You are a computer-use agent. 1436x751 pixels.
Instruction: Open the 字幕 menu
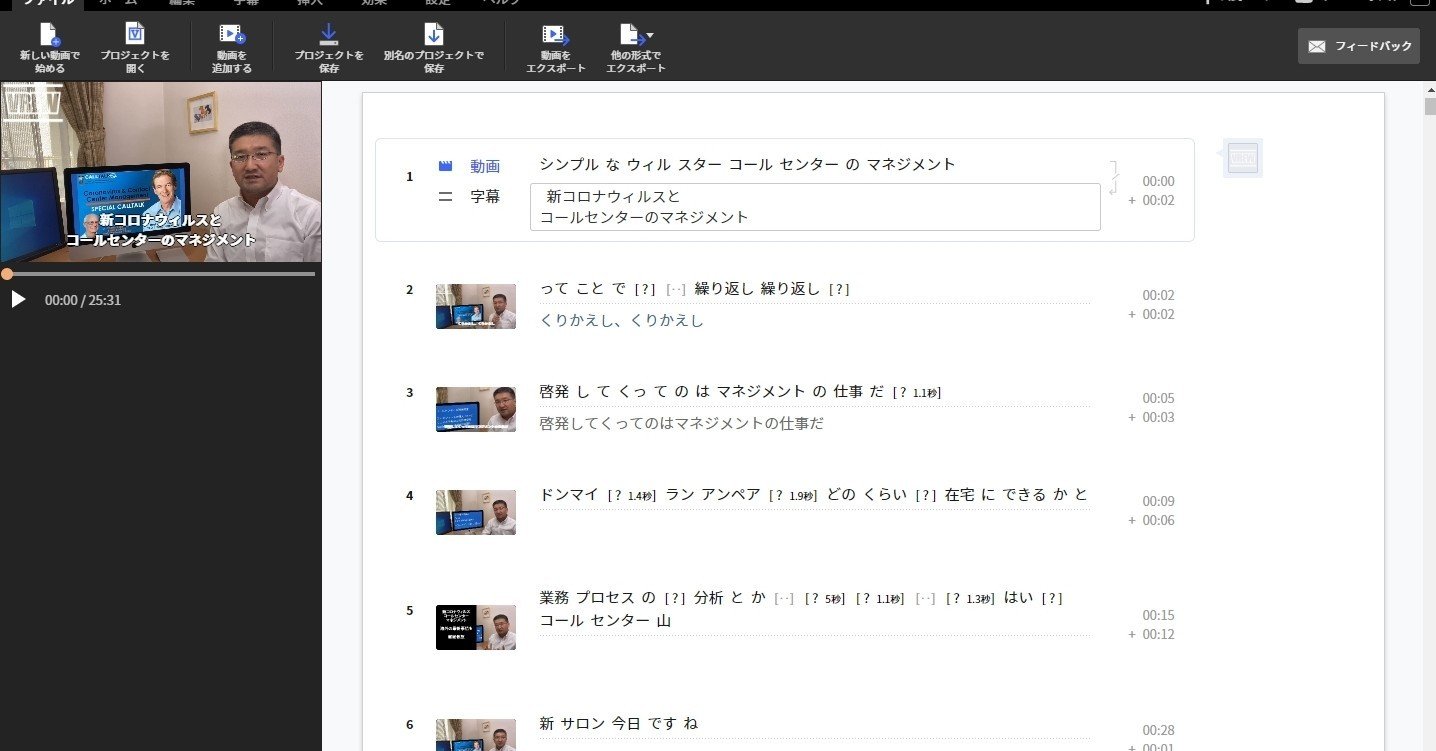(245, 4)
